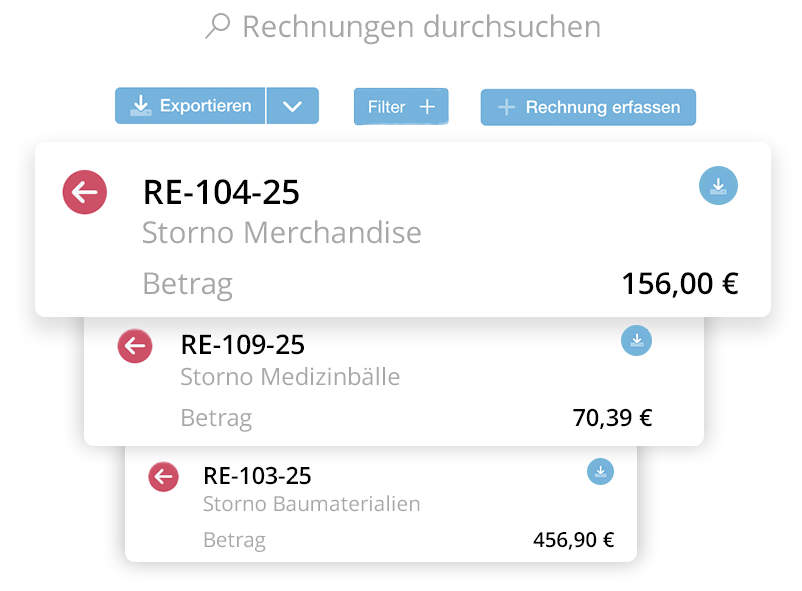
Task: Click the Rechnung erfassen button
Action: click(x=588, y=107)
